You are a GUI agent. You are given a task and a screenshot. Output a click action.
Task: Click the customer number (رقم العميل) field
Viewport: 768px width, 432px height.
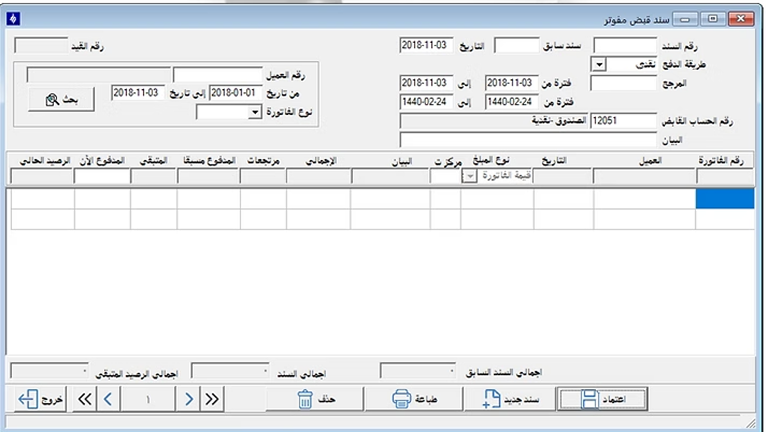(217, 75)
